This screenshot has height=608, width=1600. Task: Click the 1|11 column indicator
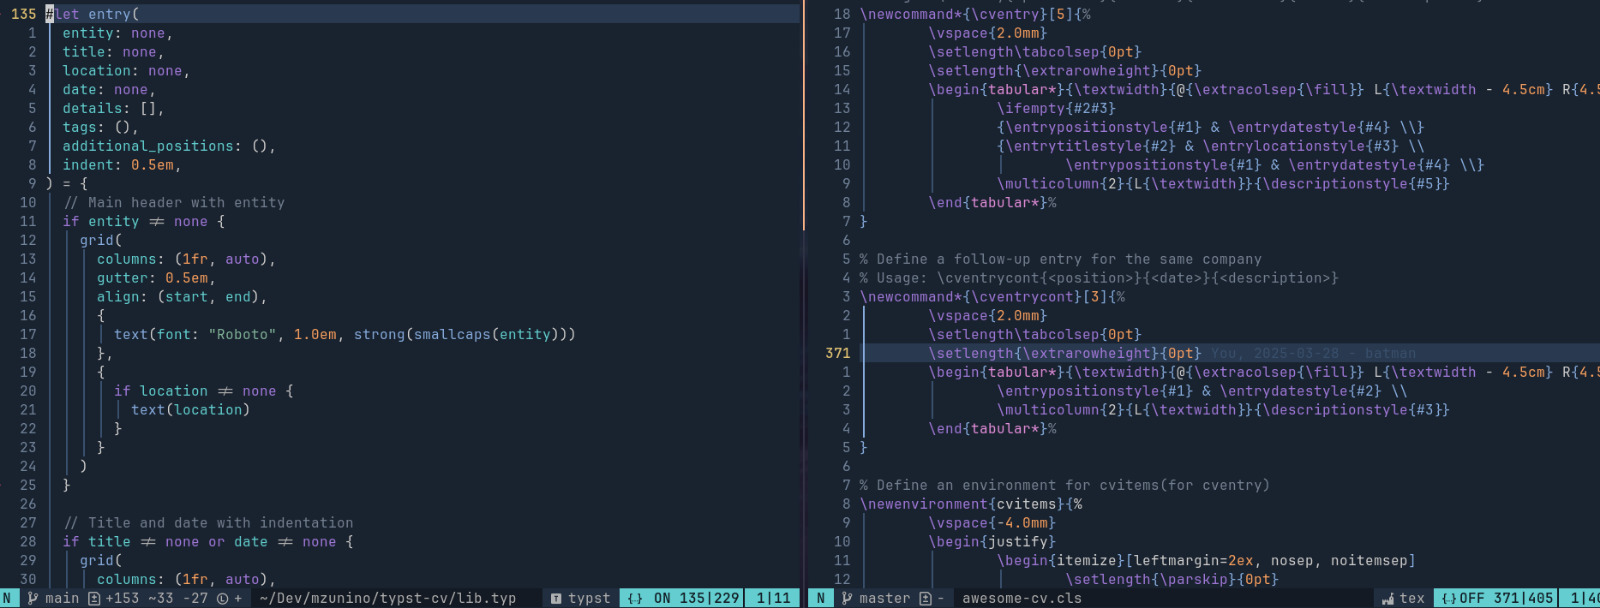(x=773, y=598)
